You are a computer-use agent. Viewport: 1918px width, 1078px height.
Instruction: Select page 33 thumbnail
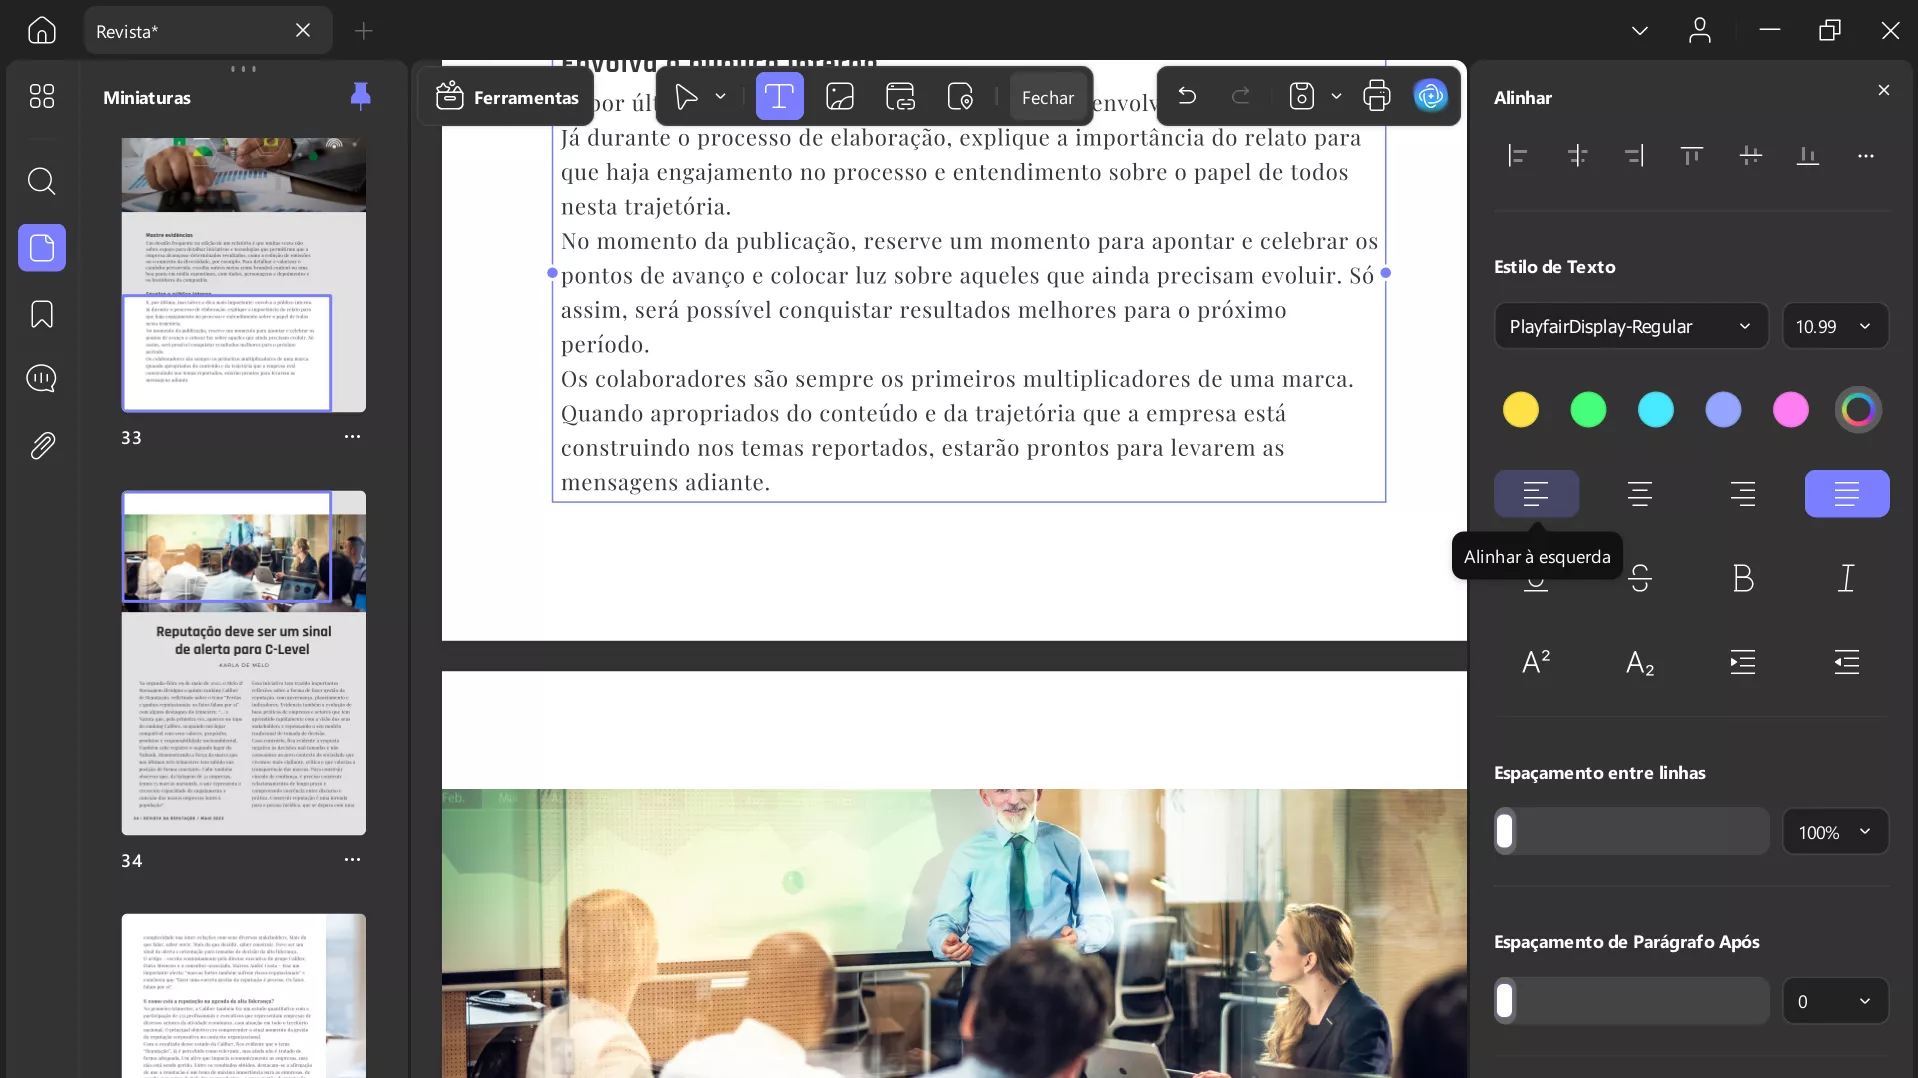(243, 275)
